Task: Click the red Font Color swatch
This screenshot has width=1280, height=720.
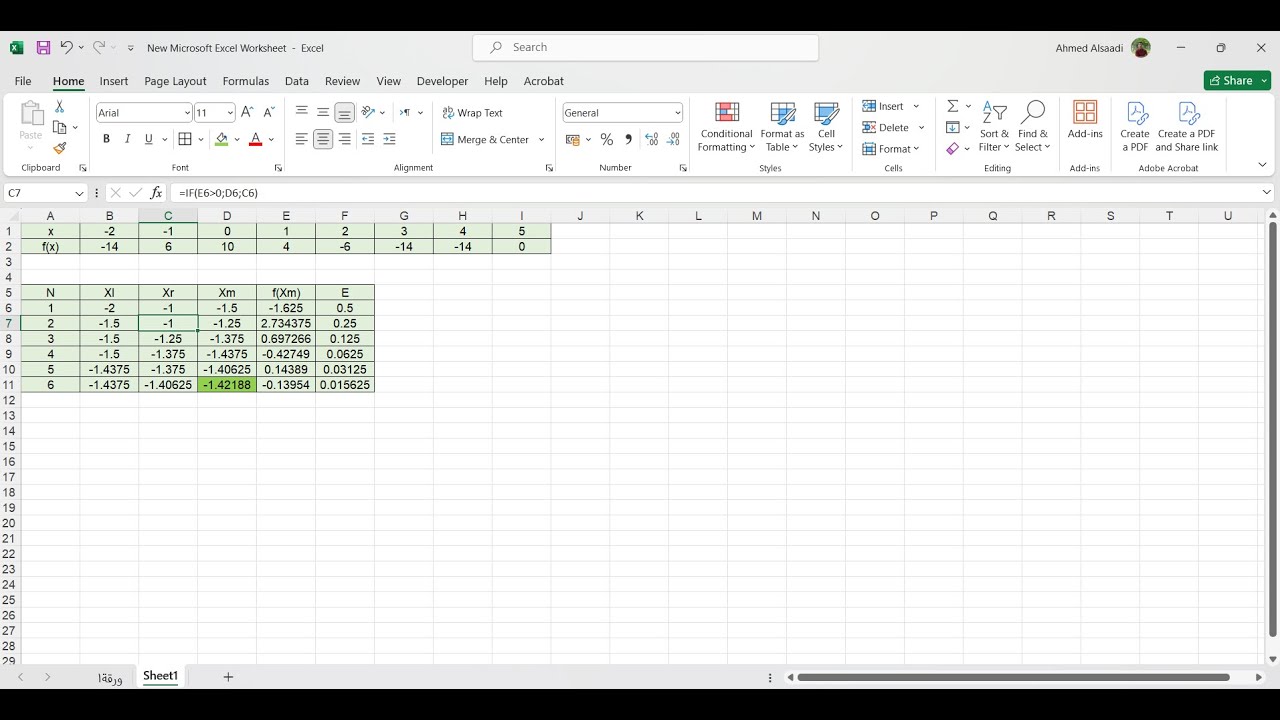Action: 256,139
